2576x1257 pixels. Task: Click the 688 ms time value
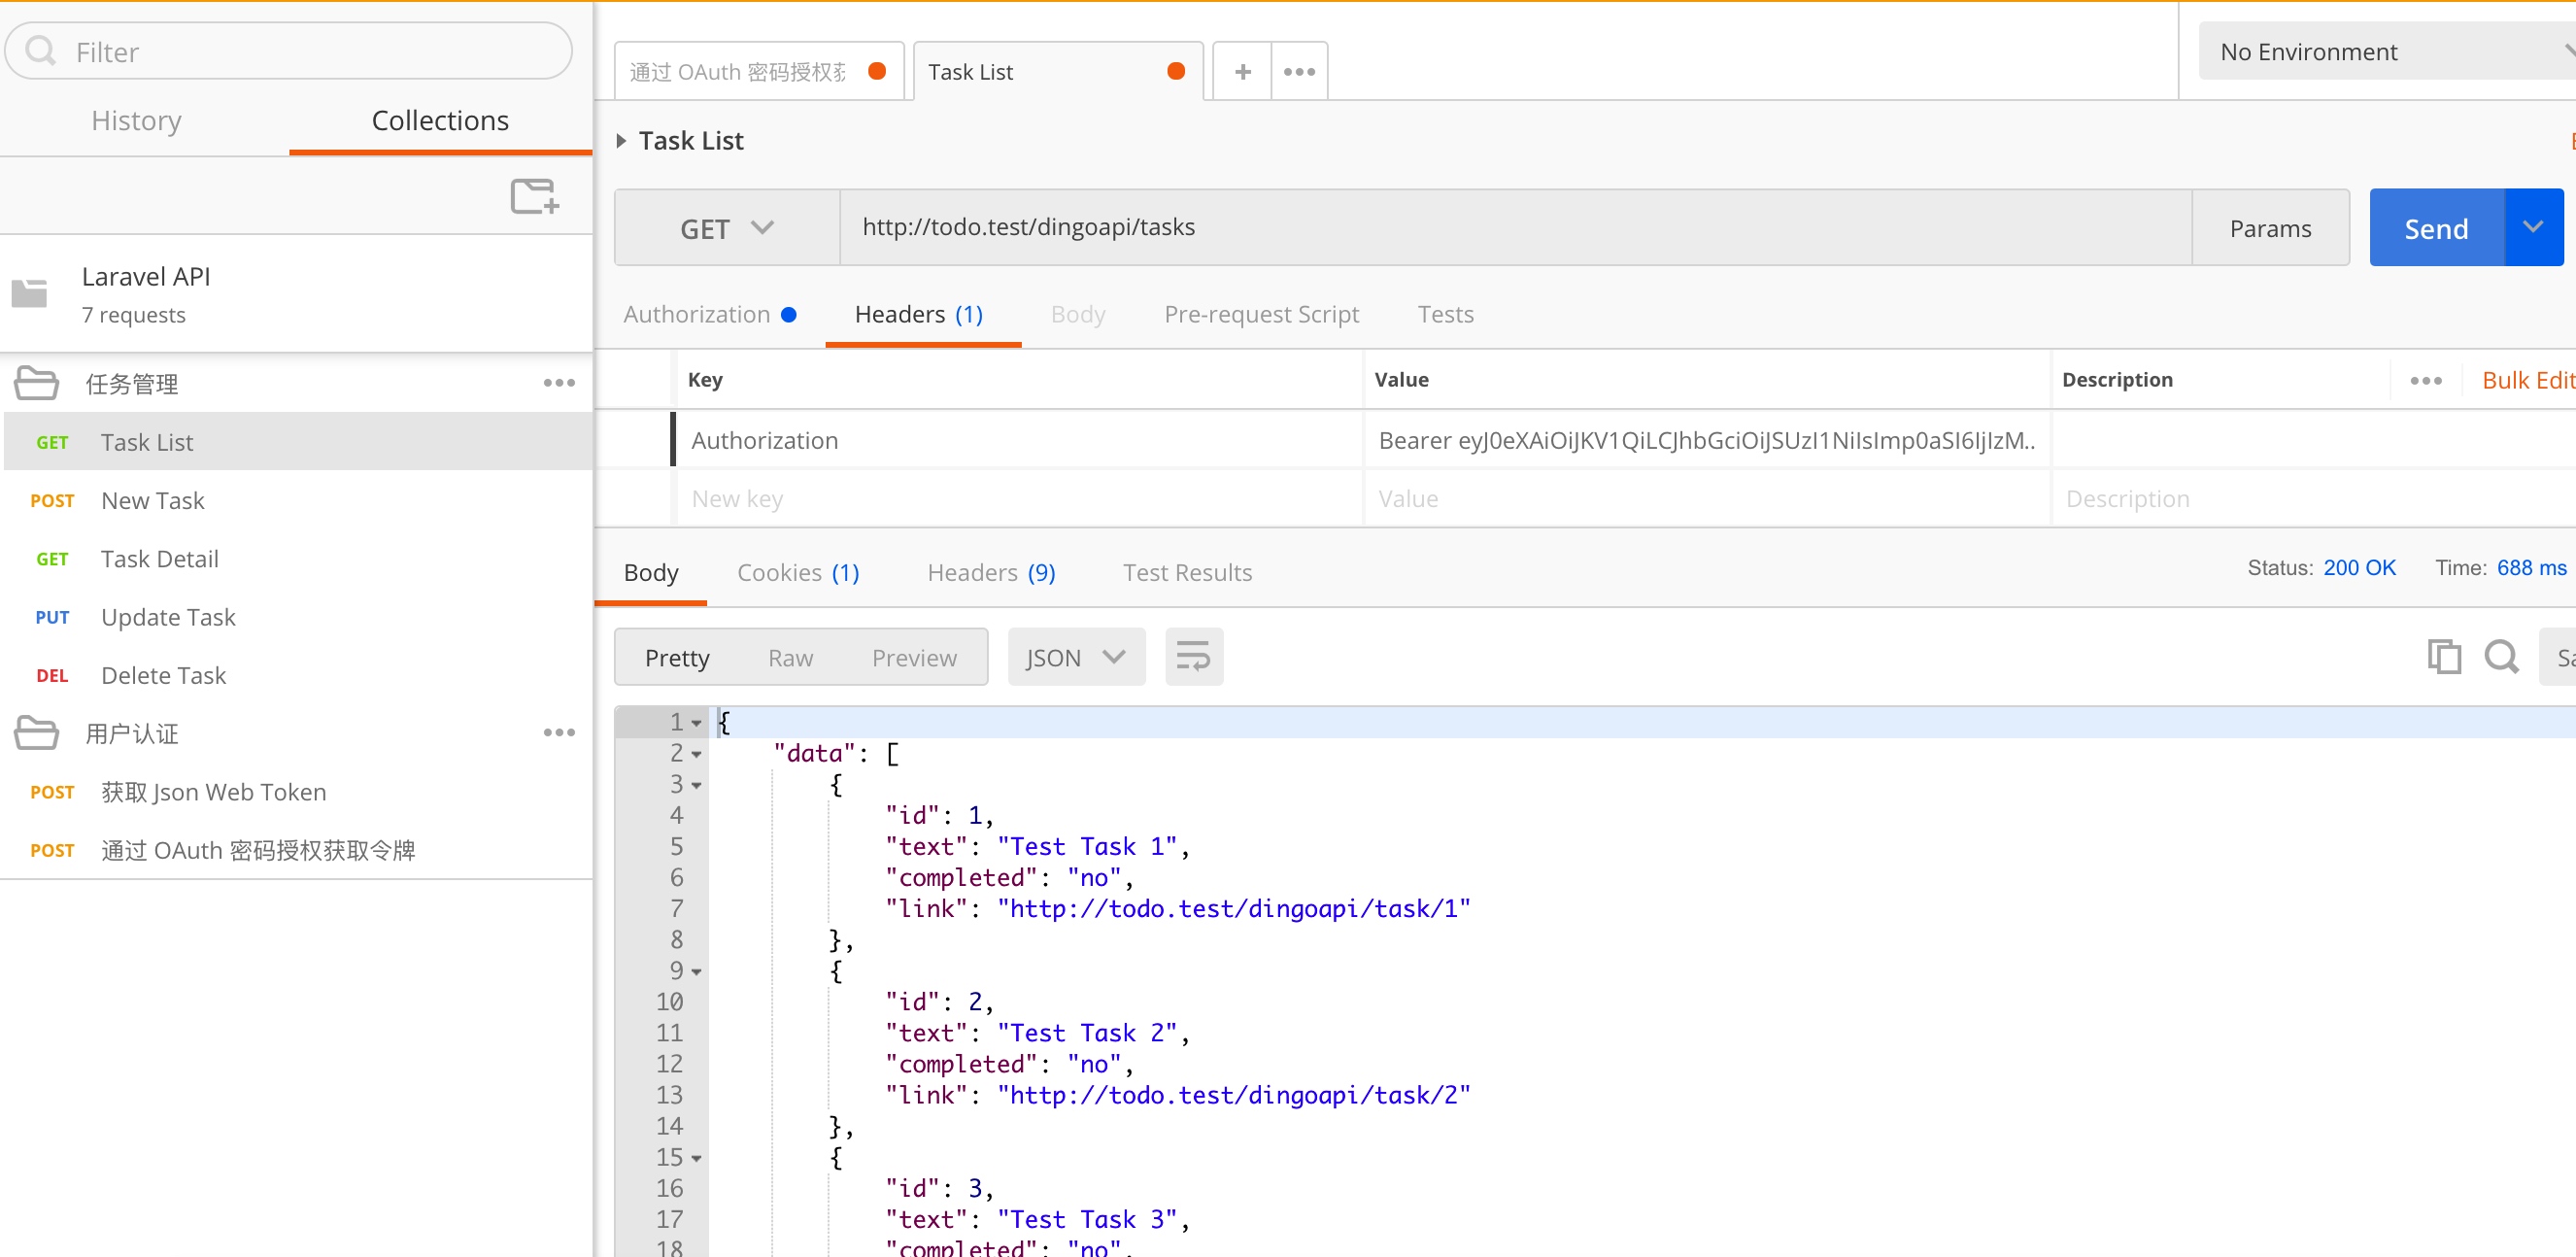tap(2531, 568)
